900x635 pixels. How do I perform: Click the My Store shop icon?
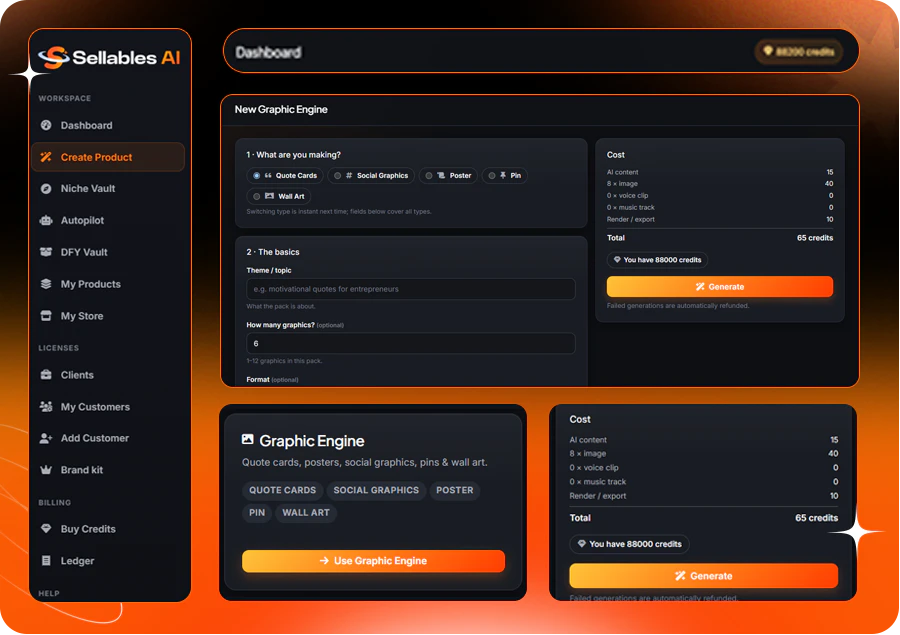tap(46, 316)
